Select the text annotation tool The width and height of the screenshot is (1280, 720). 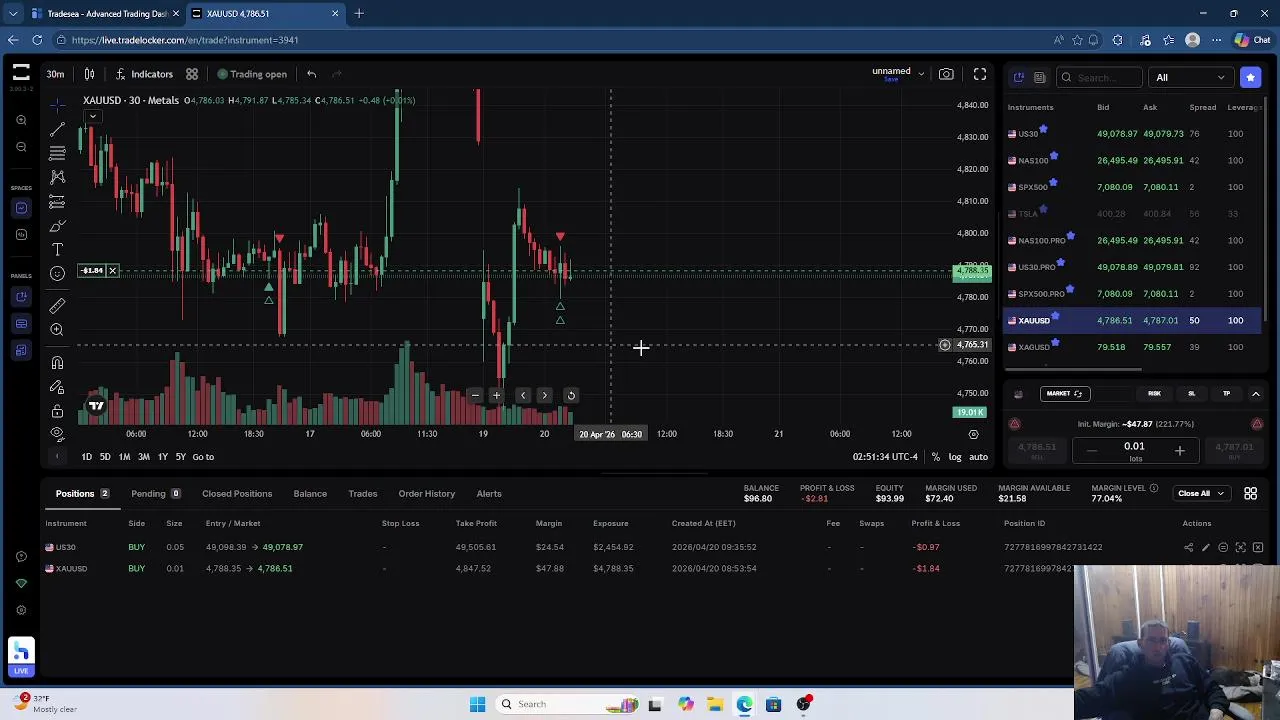[x=57, y=249]
